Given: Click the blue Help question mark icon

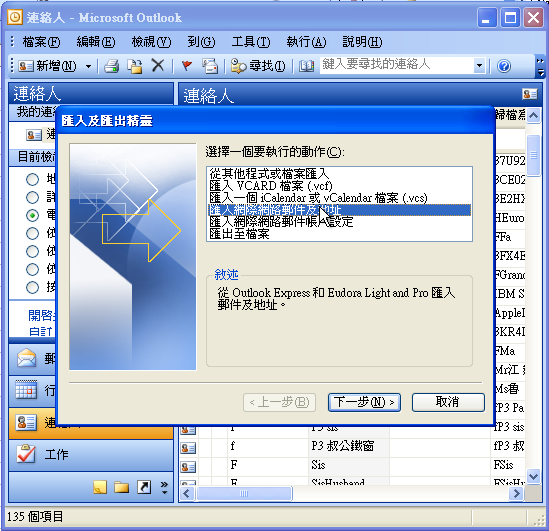Looking at the screenshot, I should [x=504, y=66].
